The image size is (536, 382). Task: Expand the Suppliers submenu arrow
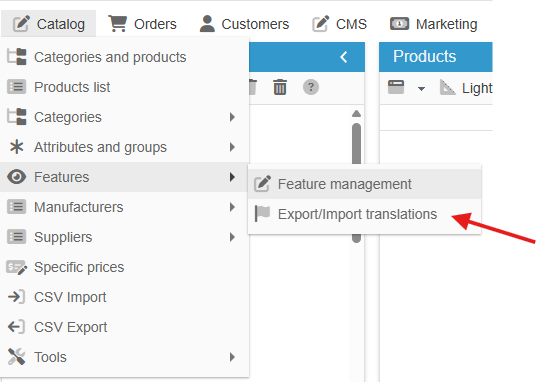tap(232, 237)
